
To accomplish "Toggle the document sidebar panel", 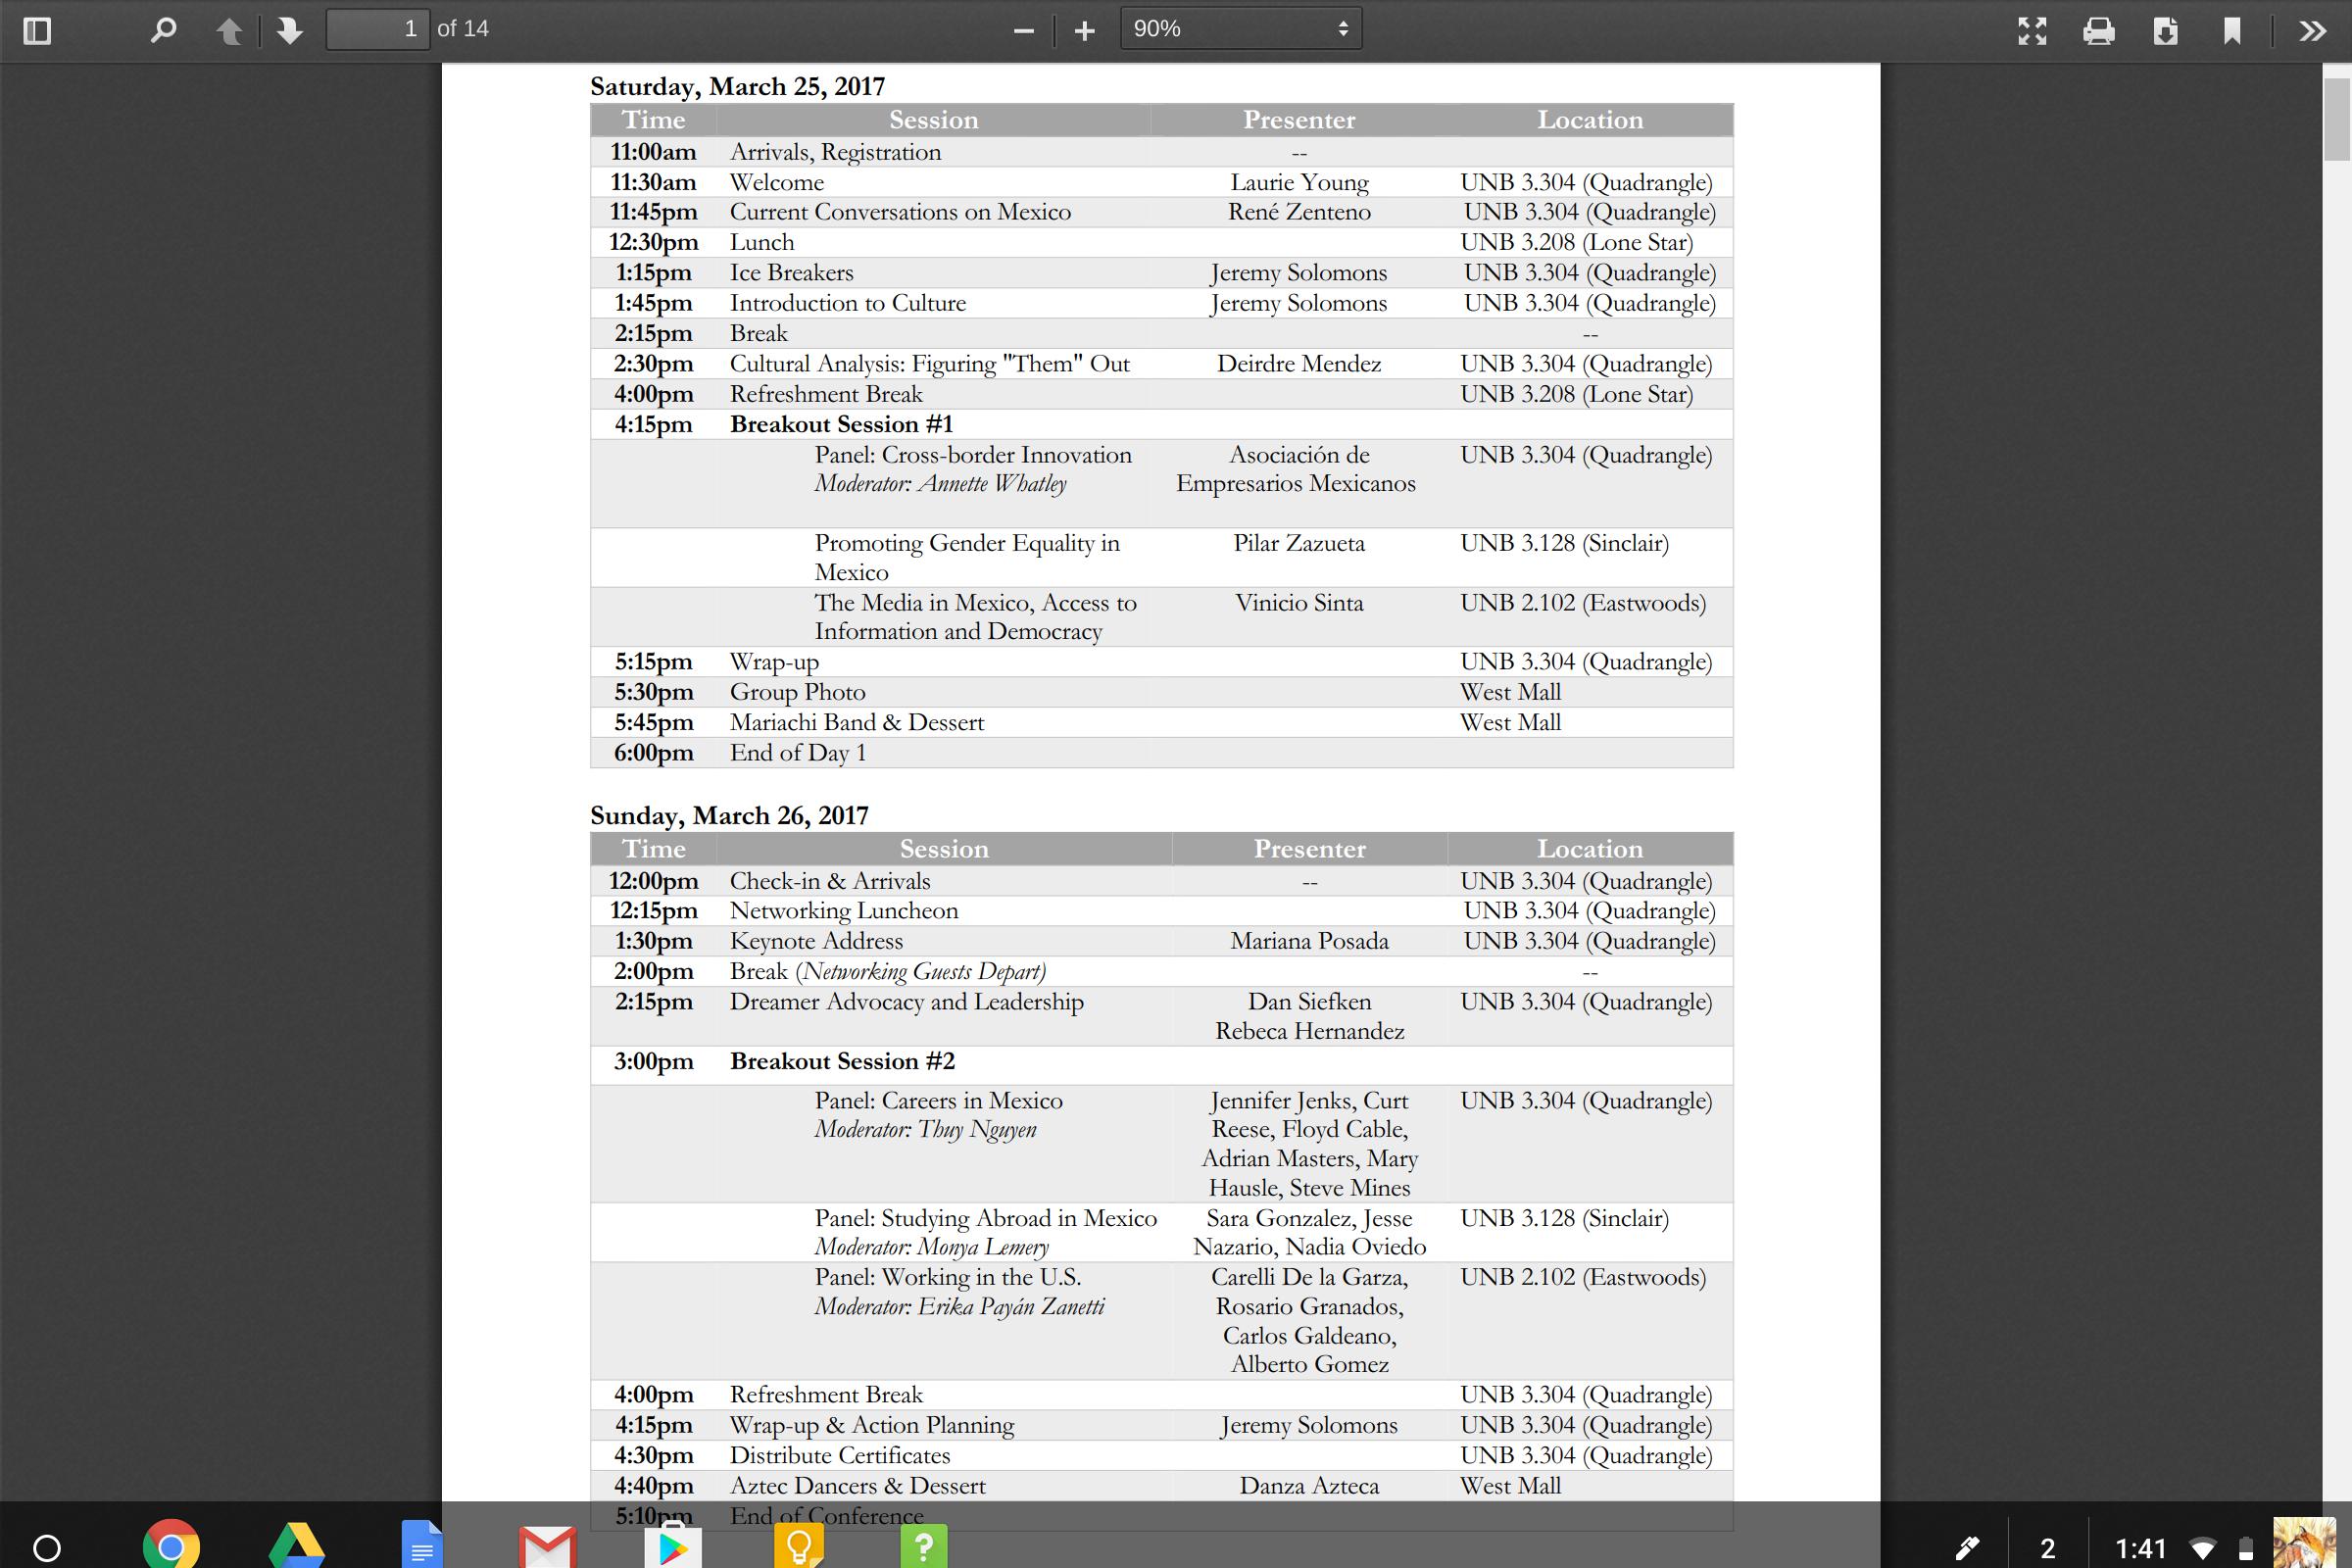I will coord(37,31).
